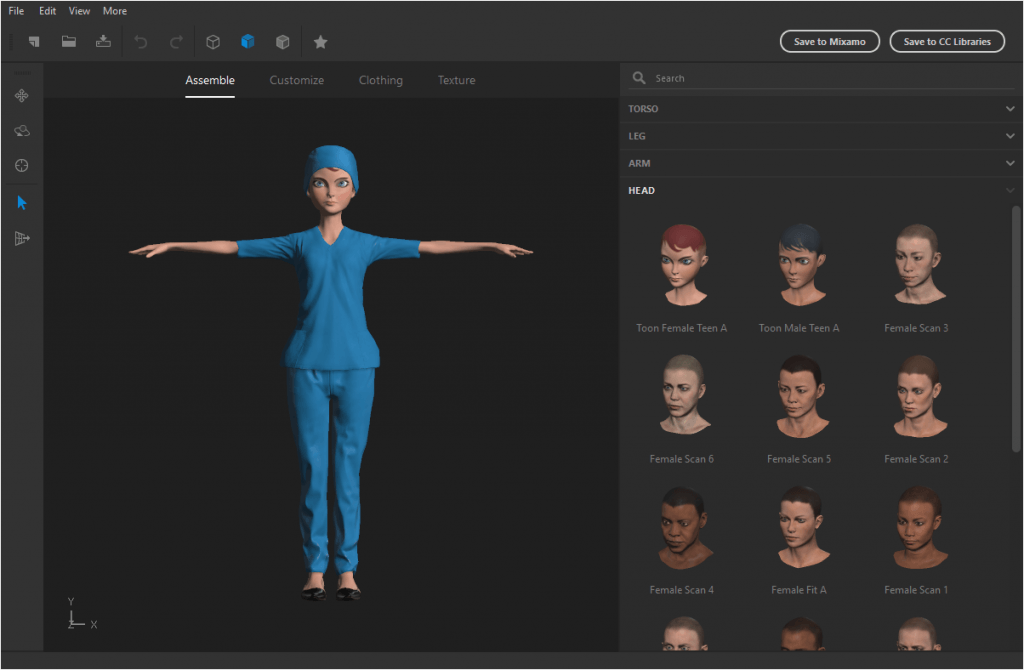This screenshot has height=670, width=1024.
Task: Switch to the Select arrow tool
Action: pos(23,202)
